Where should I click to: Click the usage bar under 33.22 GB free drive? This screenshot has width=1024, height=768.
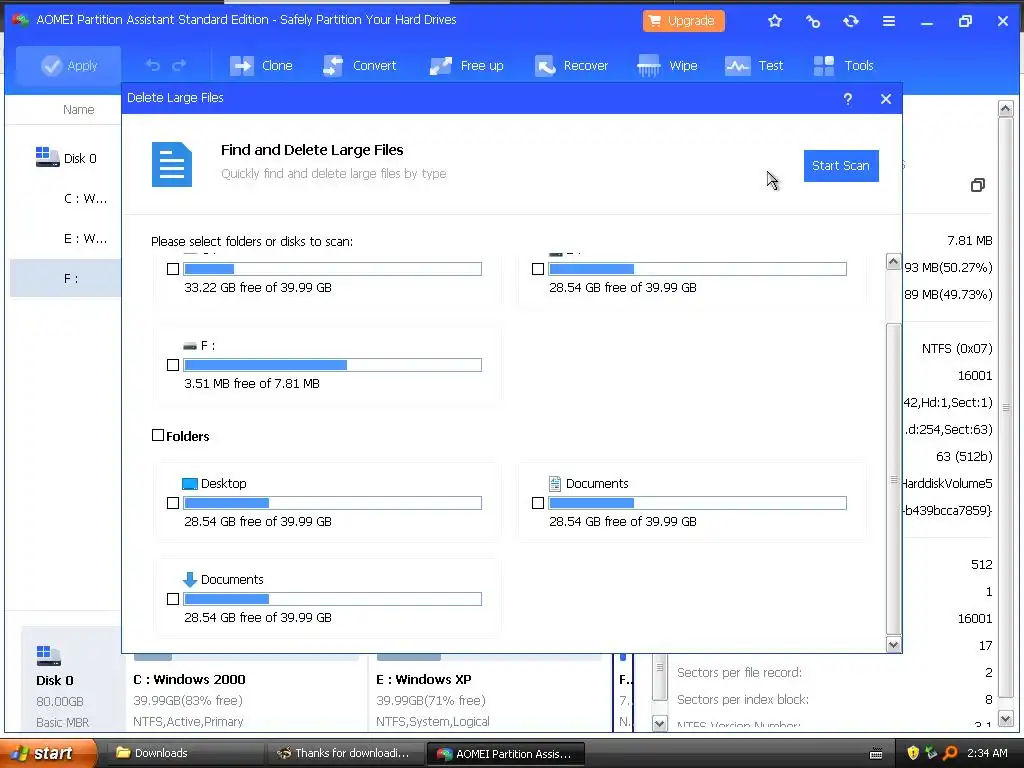click(333, 269)
